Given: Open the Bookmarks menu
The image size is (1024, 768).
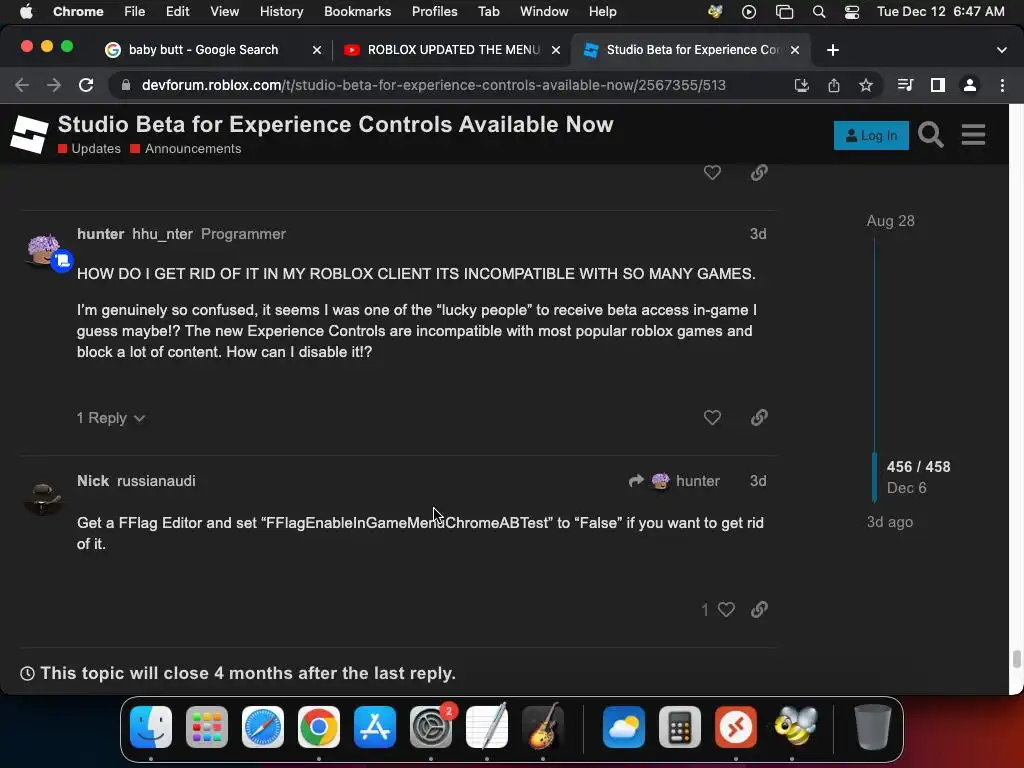Looking at the screenshot, I should pos(357,12).
